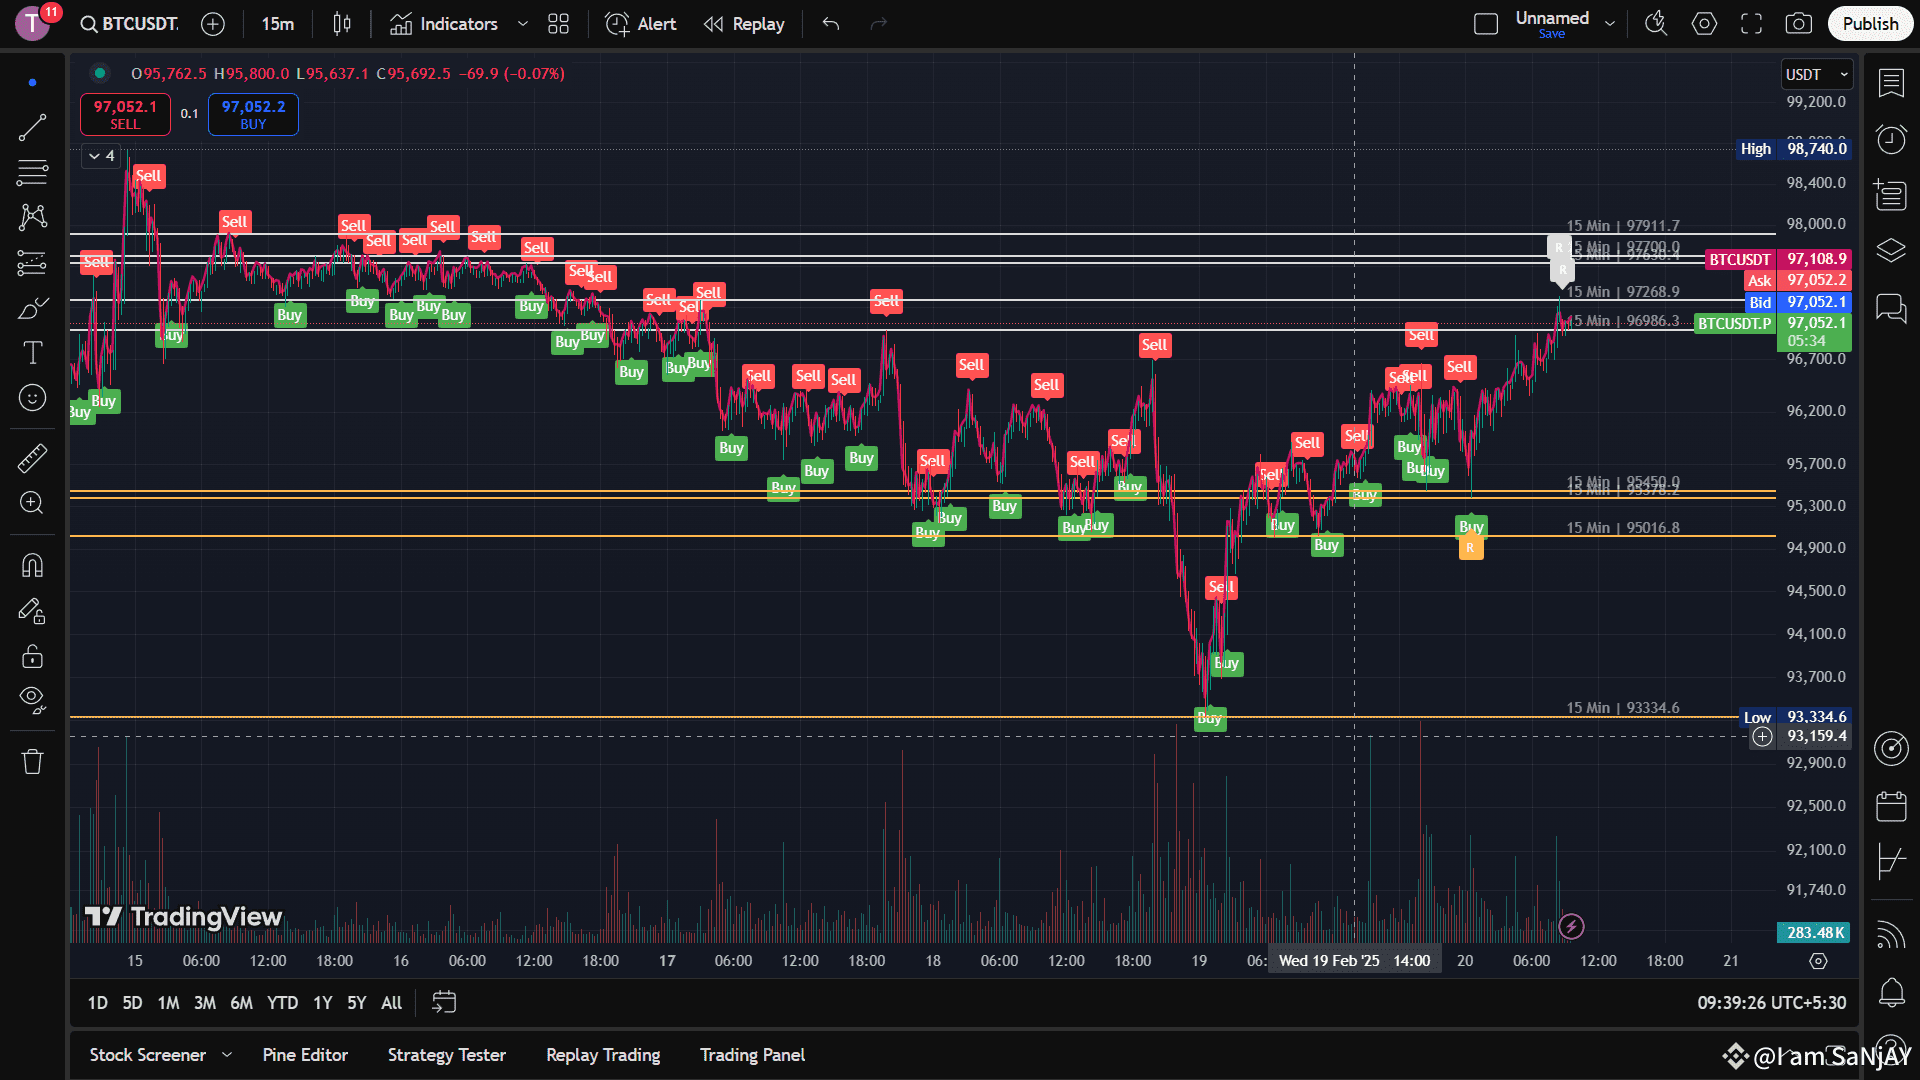1920x1080 pixels.
Task: Click the go-to-date icon near the range selector
Action: pos(443,1002)
